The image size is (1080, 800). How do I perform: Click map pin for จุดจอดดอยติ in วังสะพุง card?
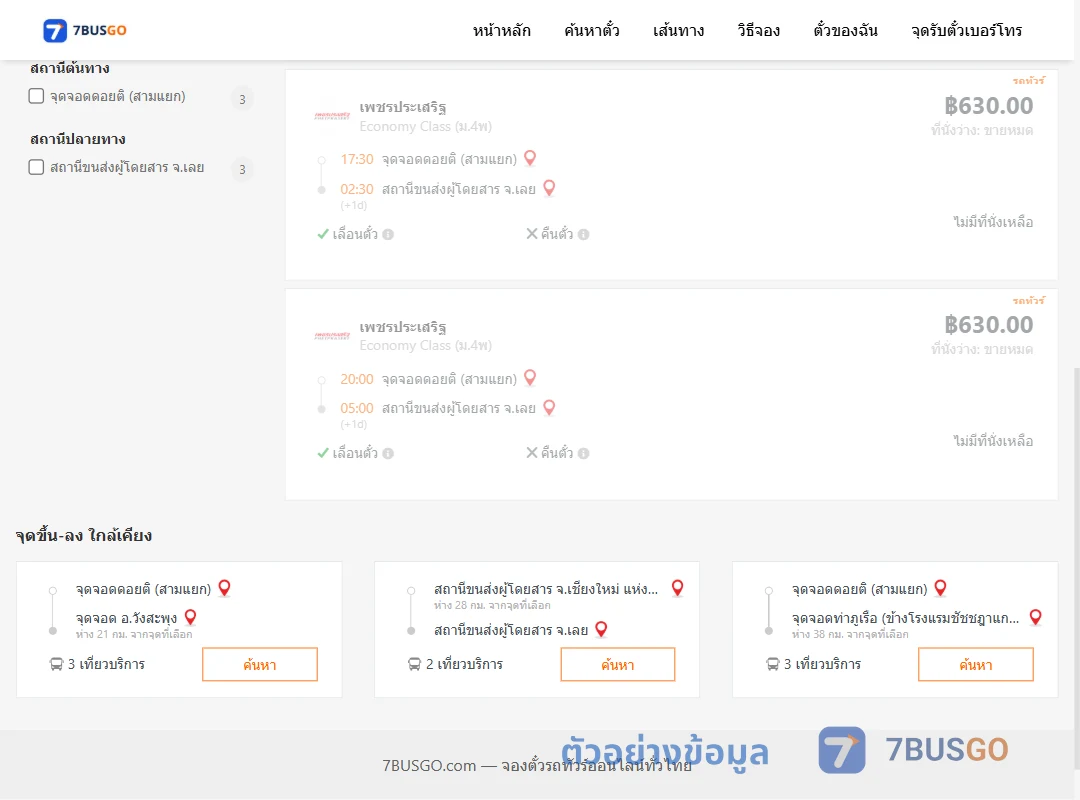coord(224,588)
